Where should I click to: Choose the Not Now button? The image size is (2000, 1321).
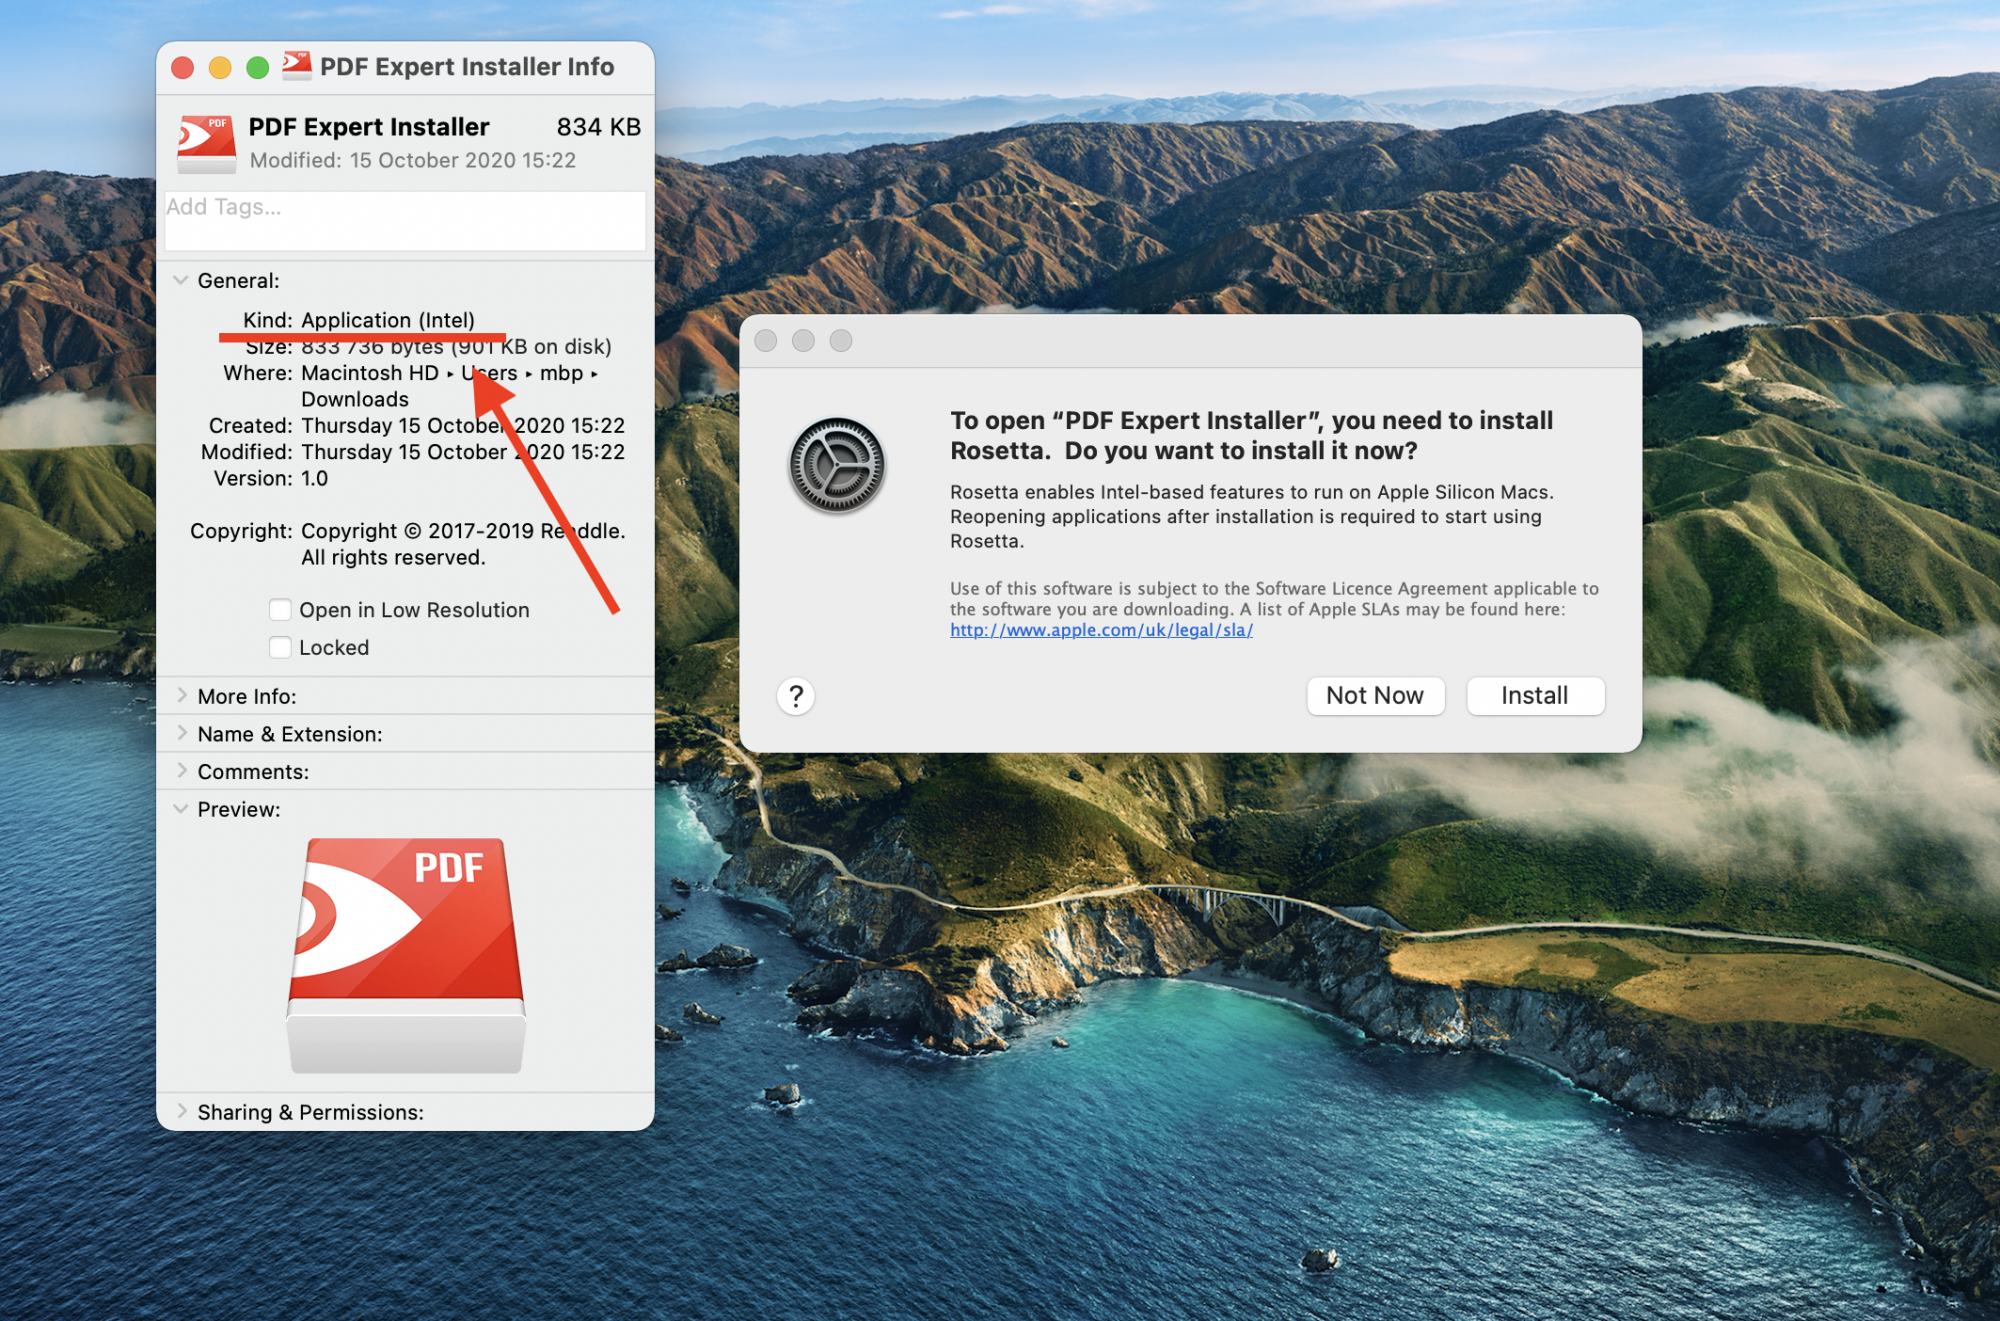[1375, 696]
